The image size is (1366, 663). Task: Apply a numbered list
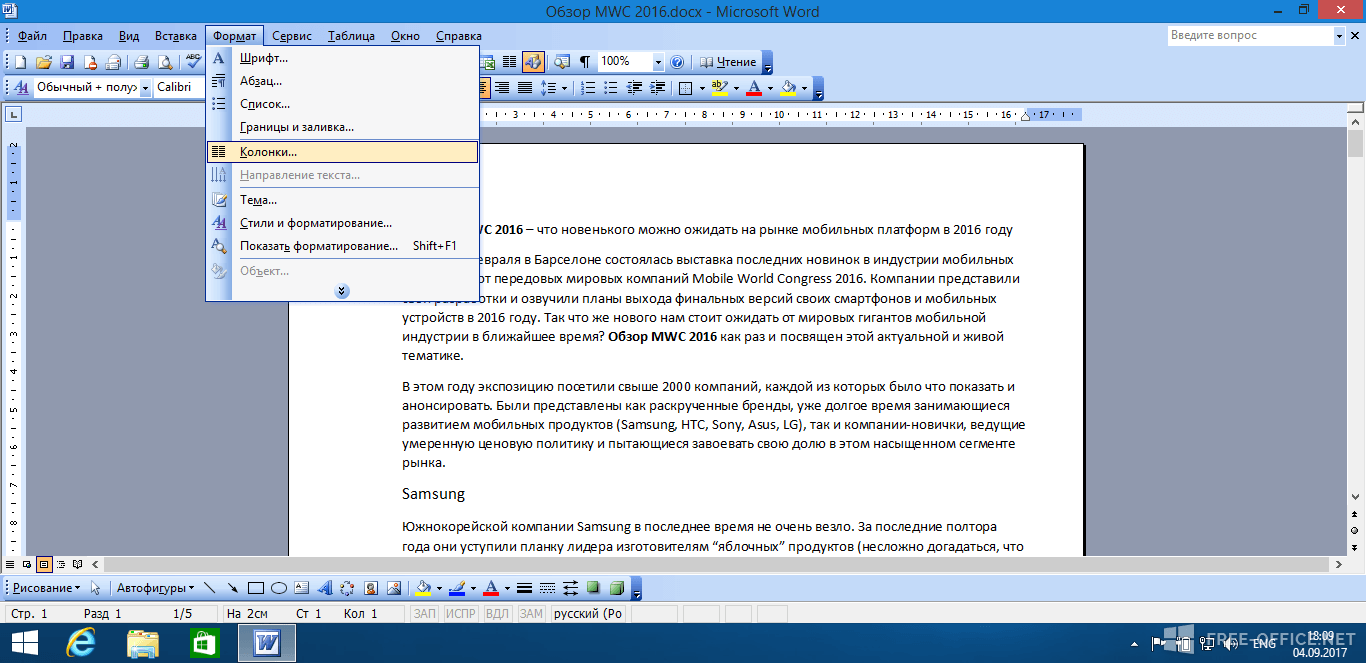click(x=589, y=88)
